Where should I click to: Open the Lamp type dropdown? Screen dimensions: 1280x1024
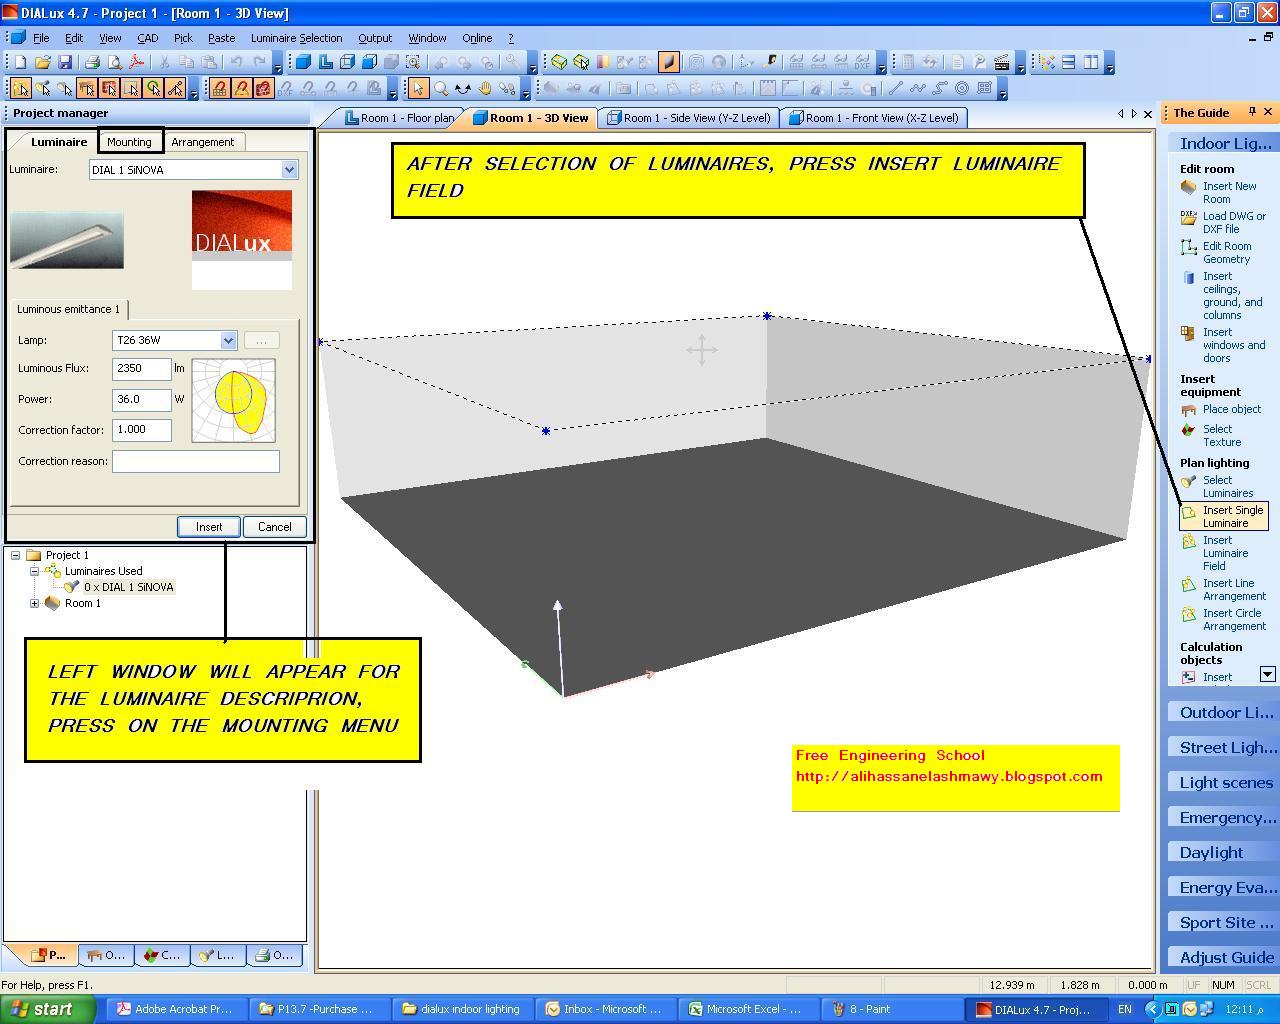point(228,341)
